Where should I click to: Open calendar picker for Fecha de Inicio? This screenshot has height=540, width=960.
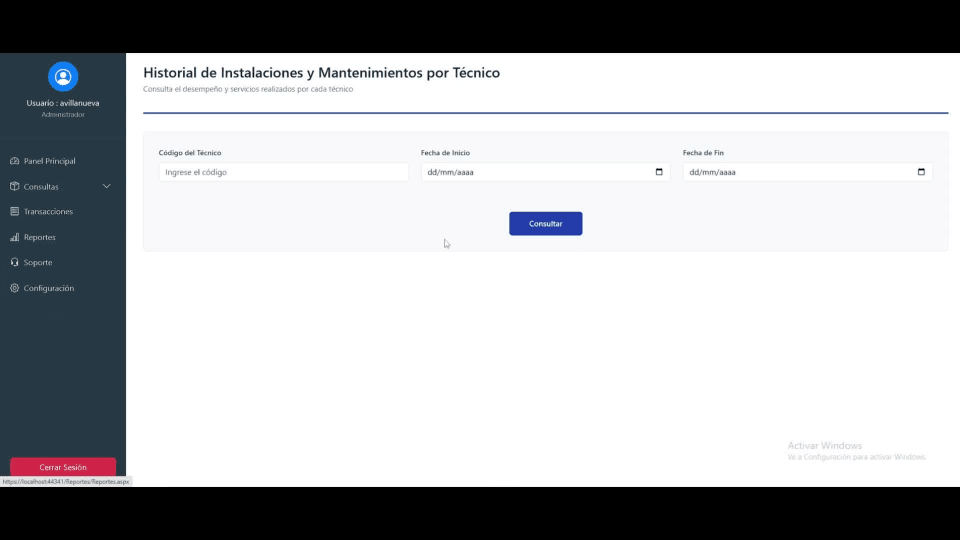coord(659,172)
